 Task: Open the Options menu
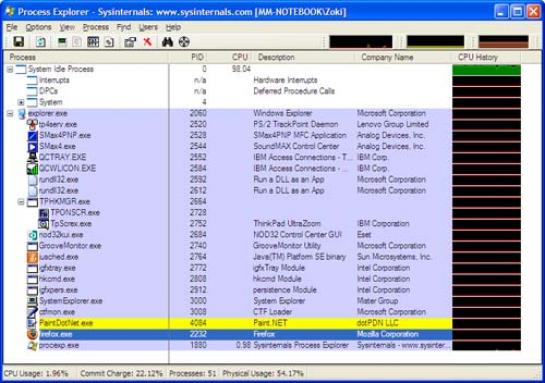[x=38, y=27]
